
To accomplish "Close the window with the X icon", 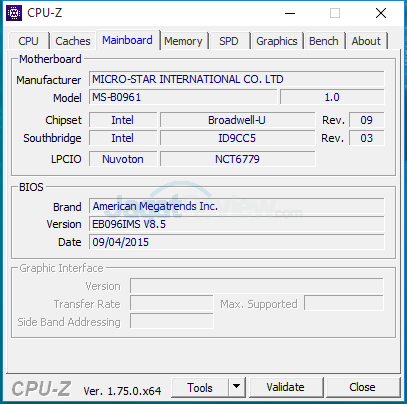I will 381,13.
